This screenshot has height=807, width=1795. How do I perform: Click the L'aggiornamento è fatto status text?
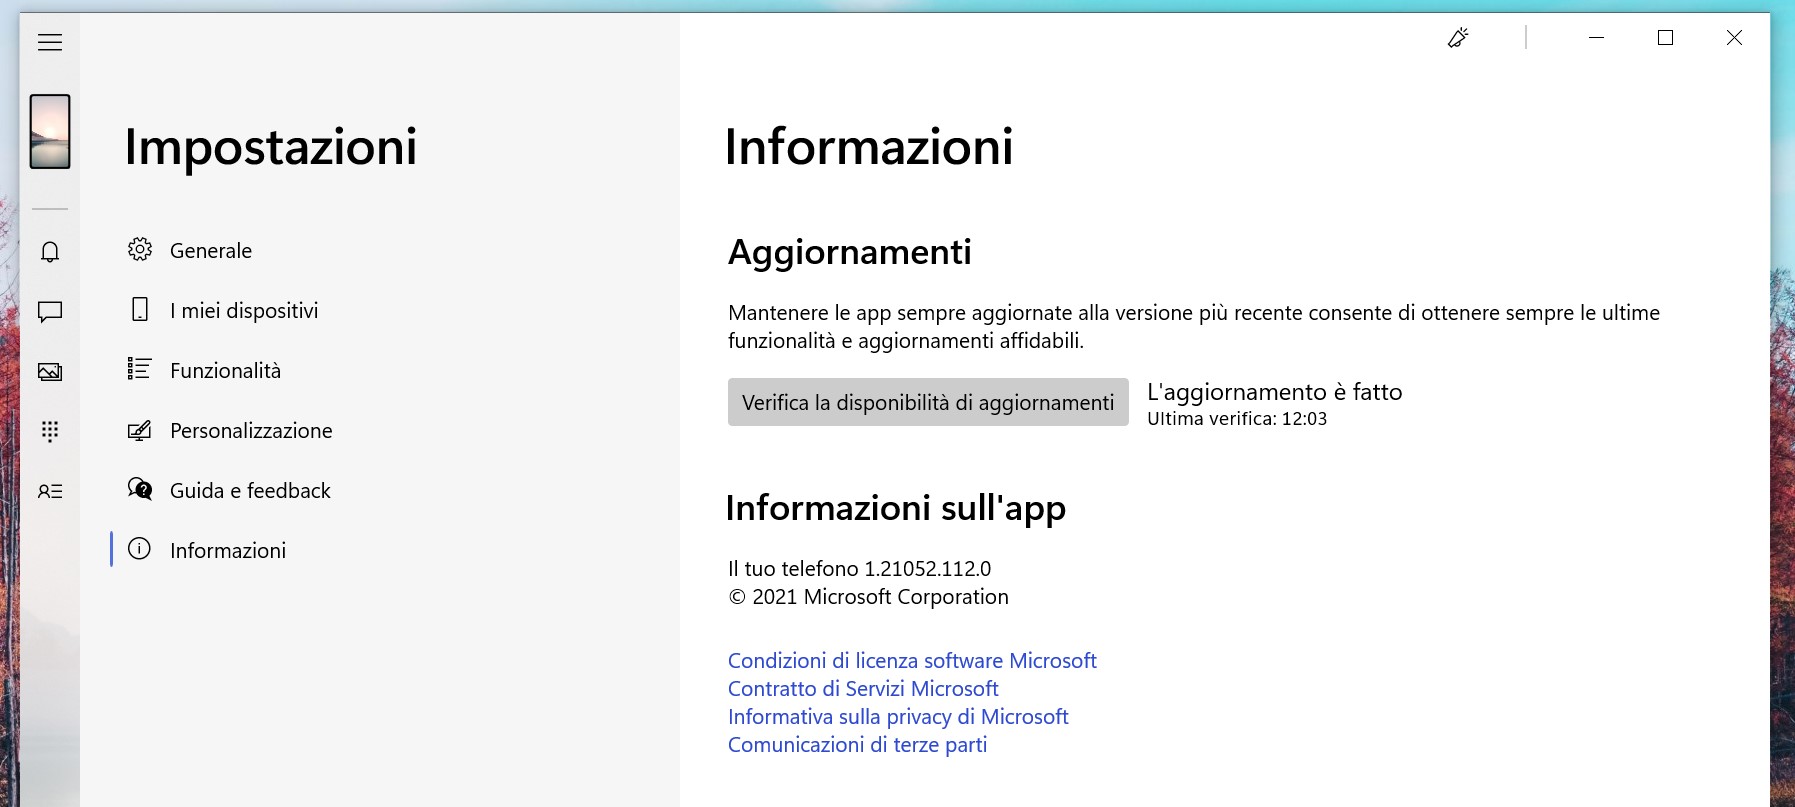[x=1275, y=392]
